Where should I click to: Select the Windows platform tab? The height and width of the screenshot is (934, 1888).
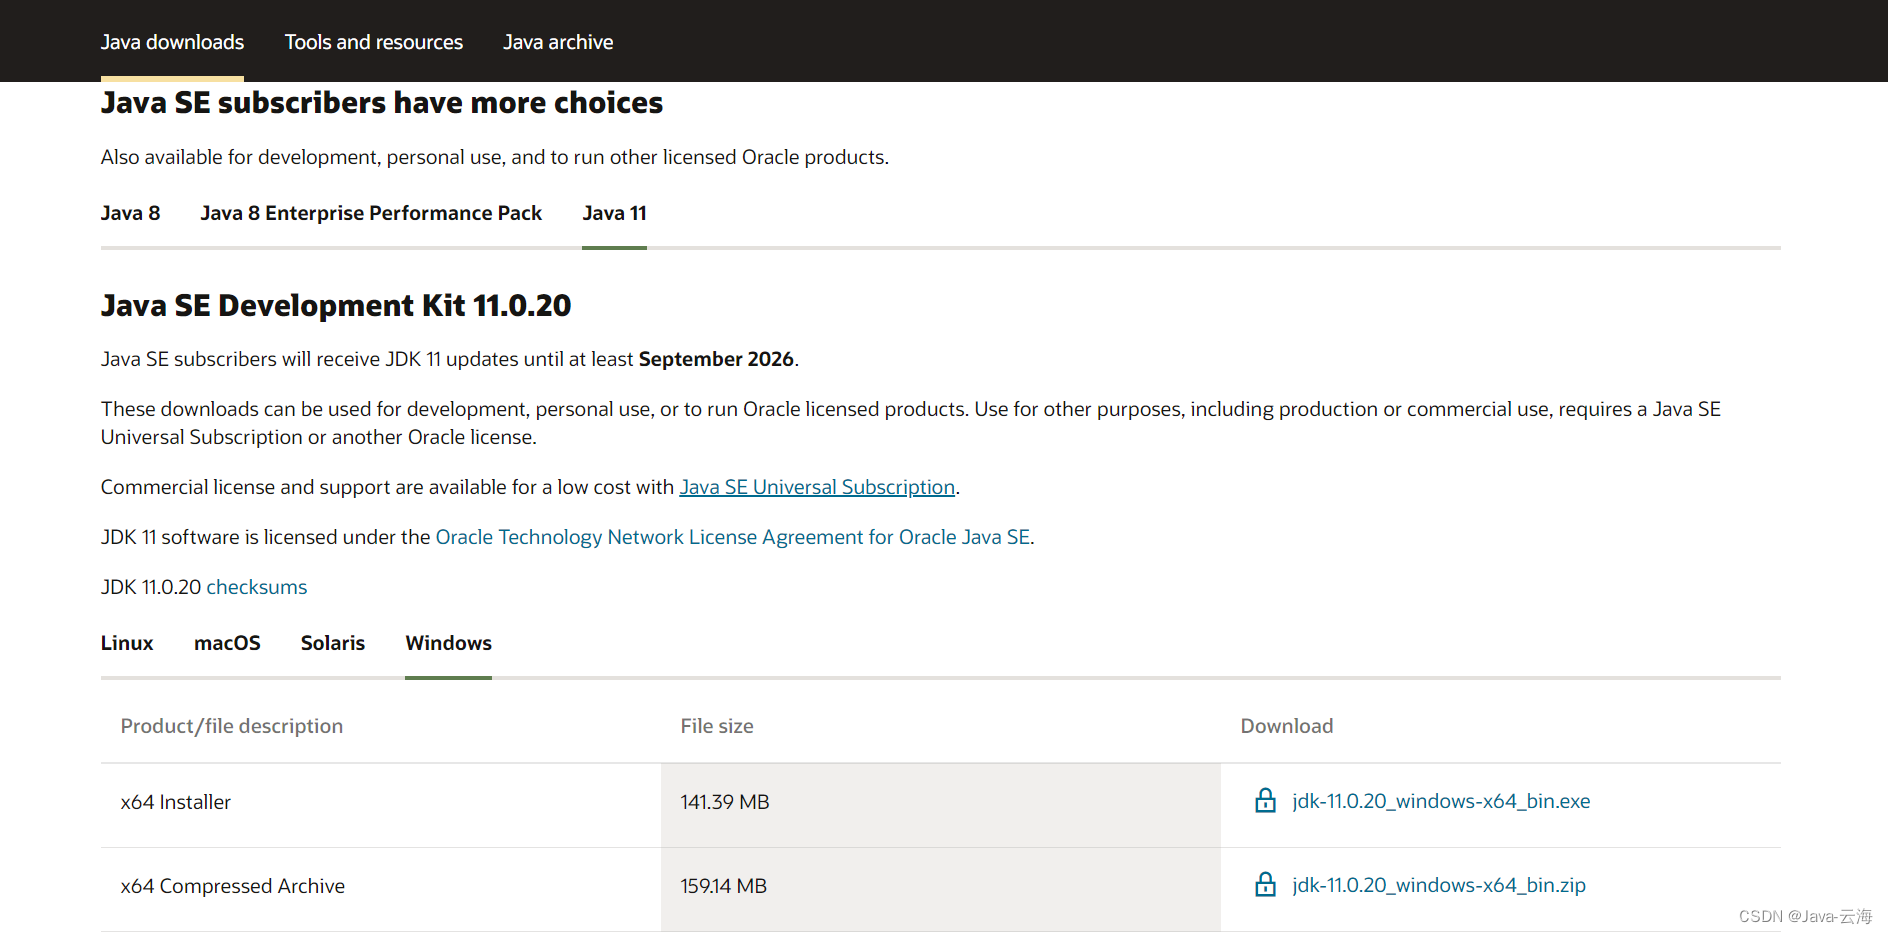[x=448, y=643]
